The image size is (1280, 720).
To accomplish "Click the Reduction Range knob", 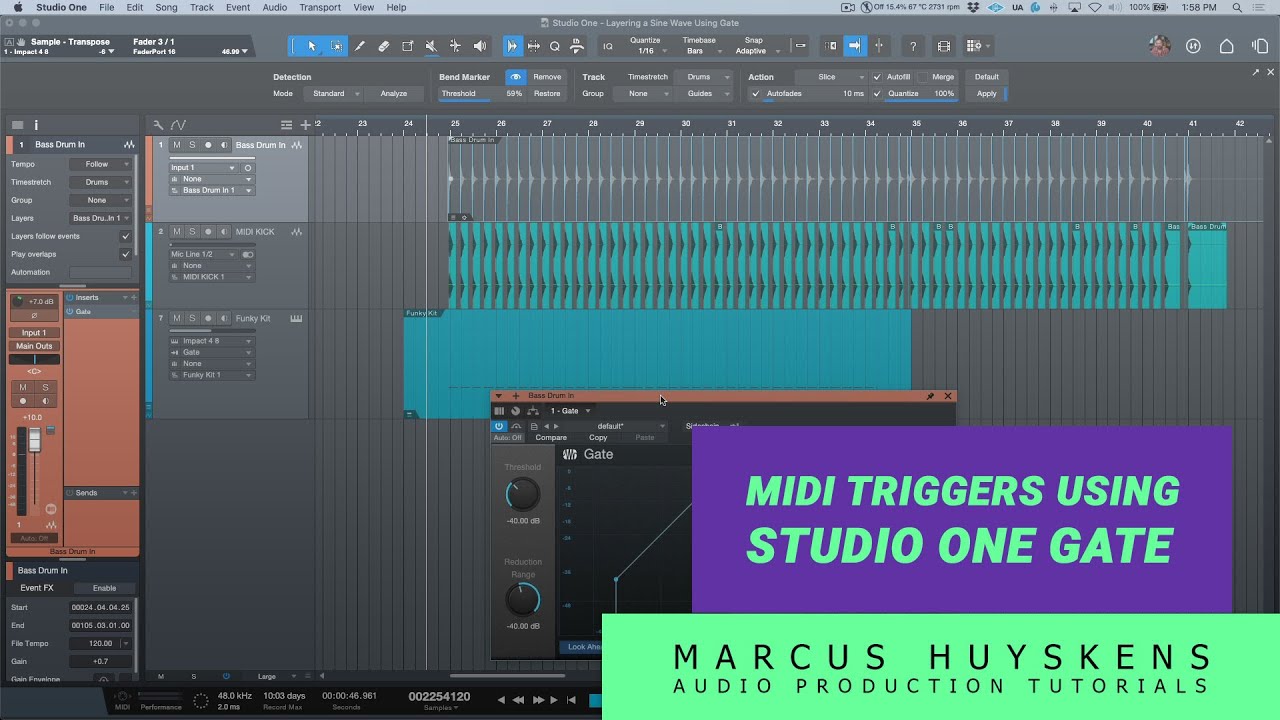I will pyautogui.click(x=523, y=600).
